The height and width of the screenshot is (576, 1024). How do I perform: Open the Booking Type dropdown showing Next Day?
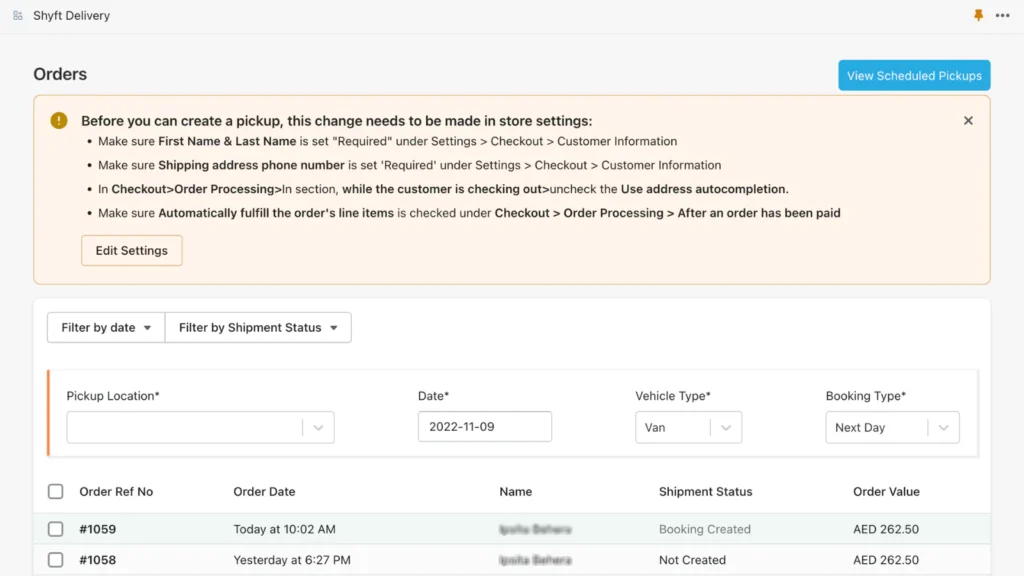pyautogui.click(x=892, y=427)
